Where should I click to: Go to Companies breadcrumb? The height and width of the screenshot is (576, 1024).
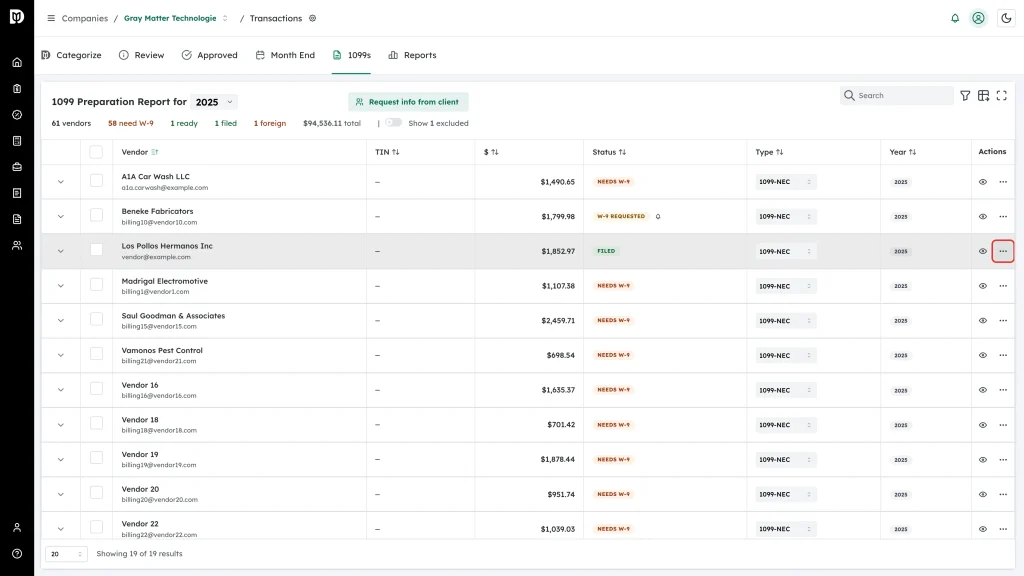pyautogui.click(x=85, y=18)
